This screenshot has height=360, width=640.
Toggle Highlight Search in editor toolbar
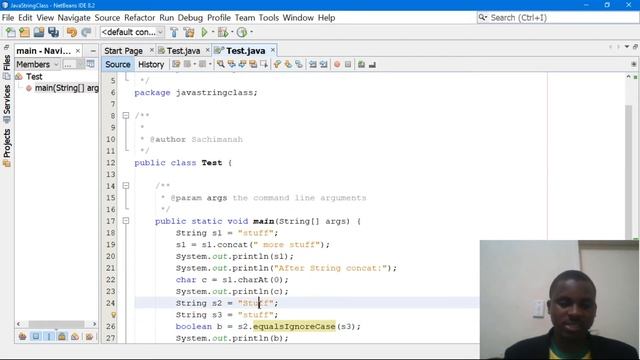tap(253, 64)
